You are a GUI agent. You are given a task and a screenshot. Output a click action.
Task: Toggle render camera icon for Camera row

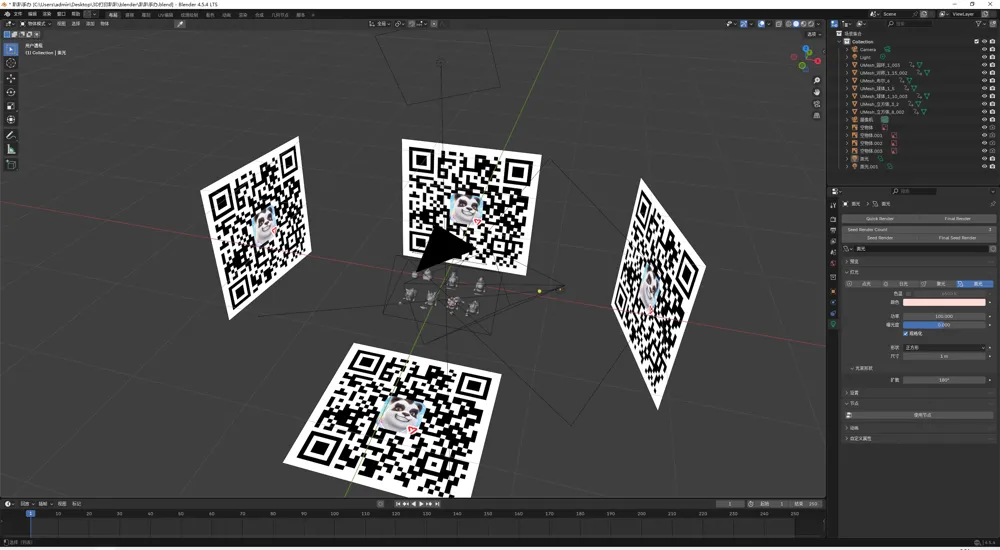(x=992, y=49)
